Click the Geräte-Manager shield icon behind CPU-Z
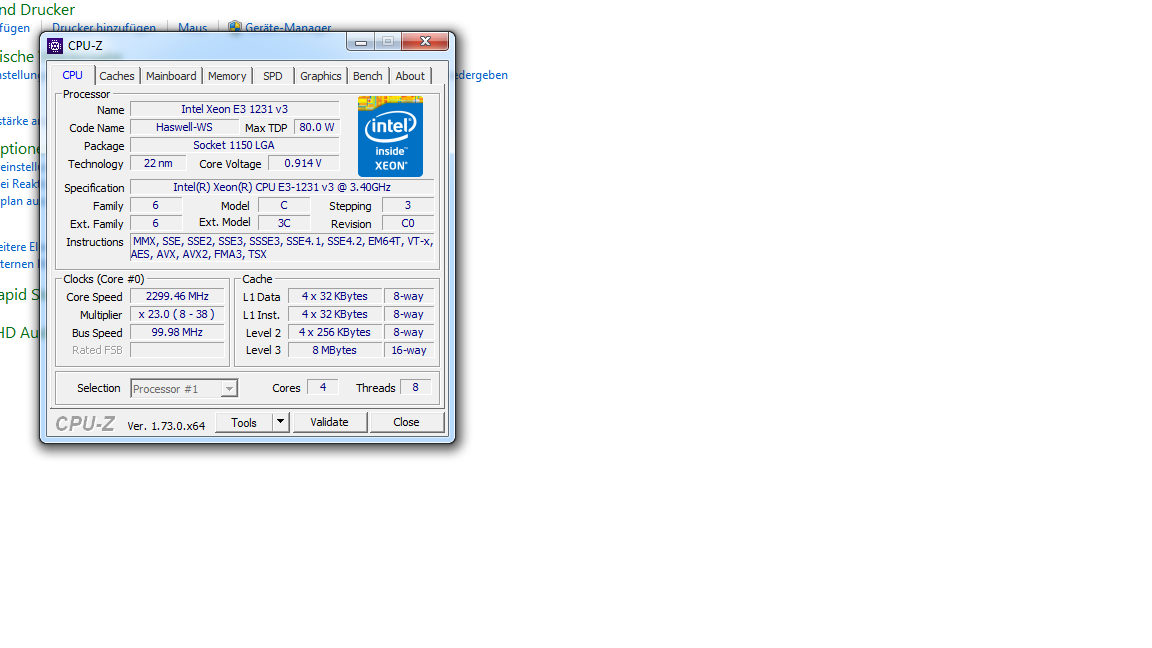1152x648 pixels. (x=234, y=27)
